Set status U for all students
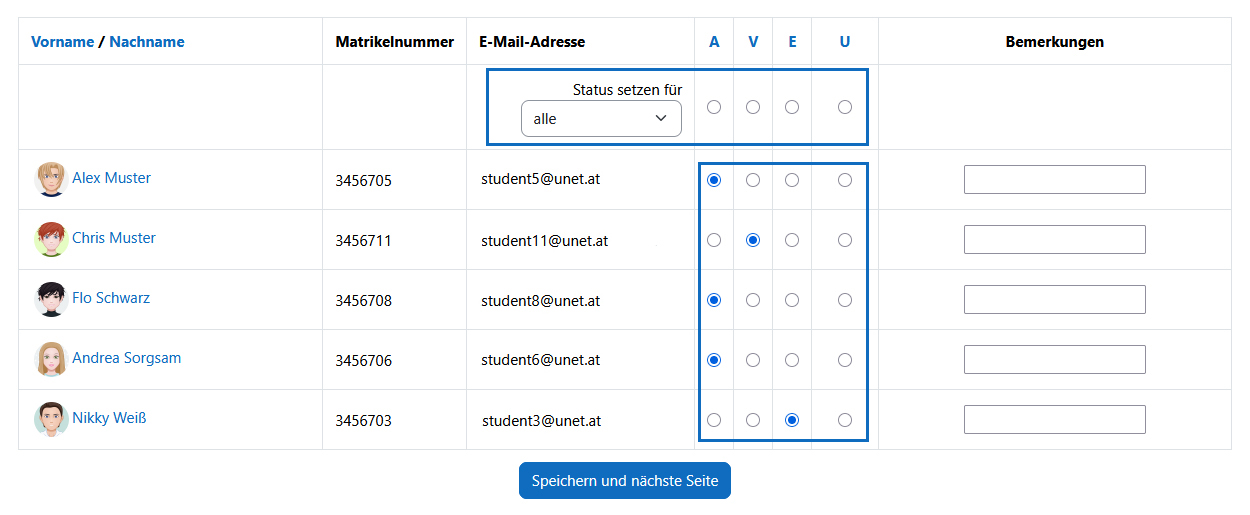This screenshot has height=515, width=1250. point(845,107)
